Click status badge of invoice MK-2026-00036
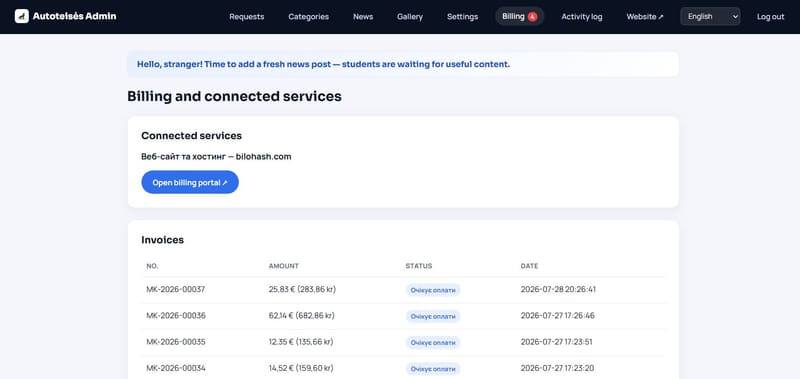 [x=433, y=316]
